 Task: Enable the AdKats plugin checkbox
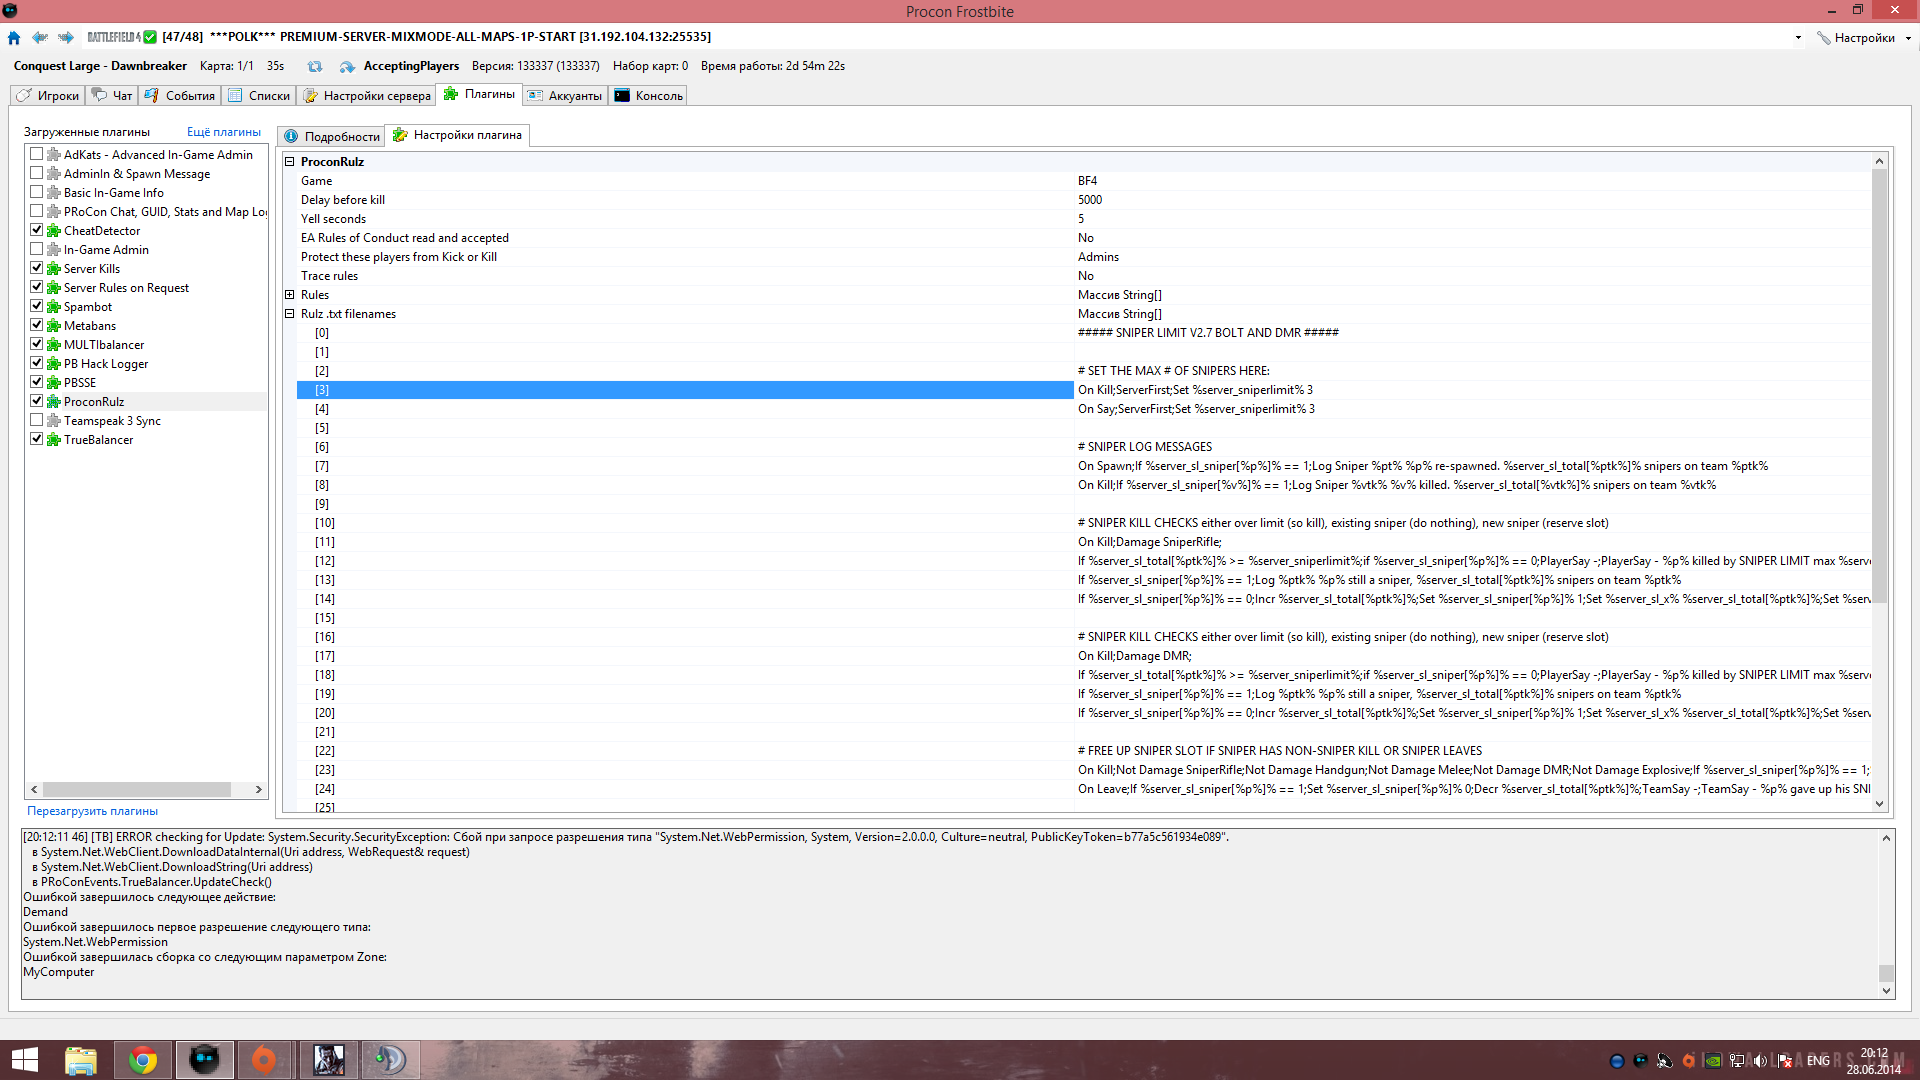coord(37,154)
